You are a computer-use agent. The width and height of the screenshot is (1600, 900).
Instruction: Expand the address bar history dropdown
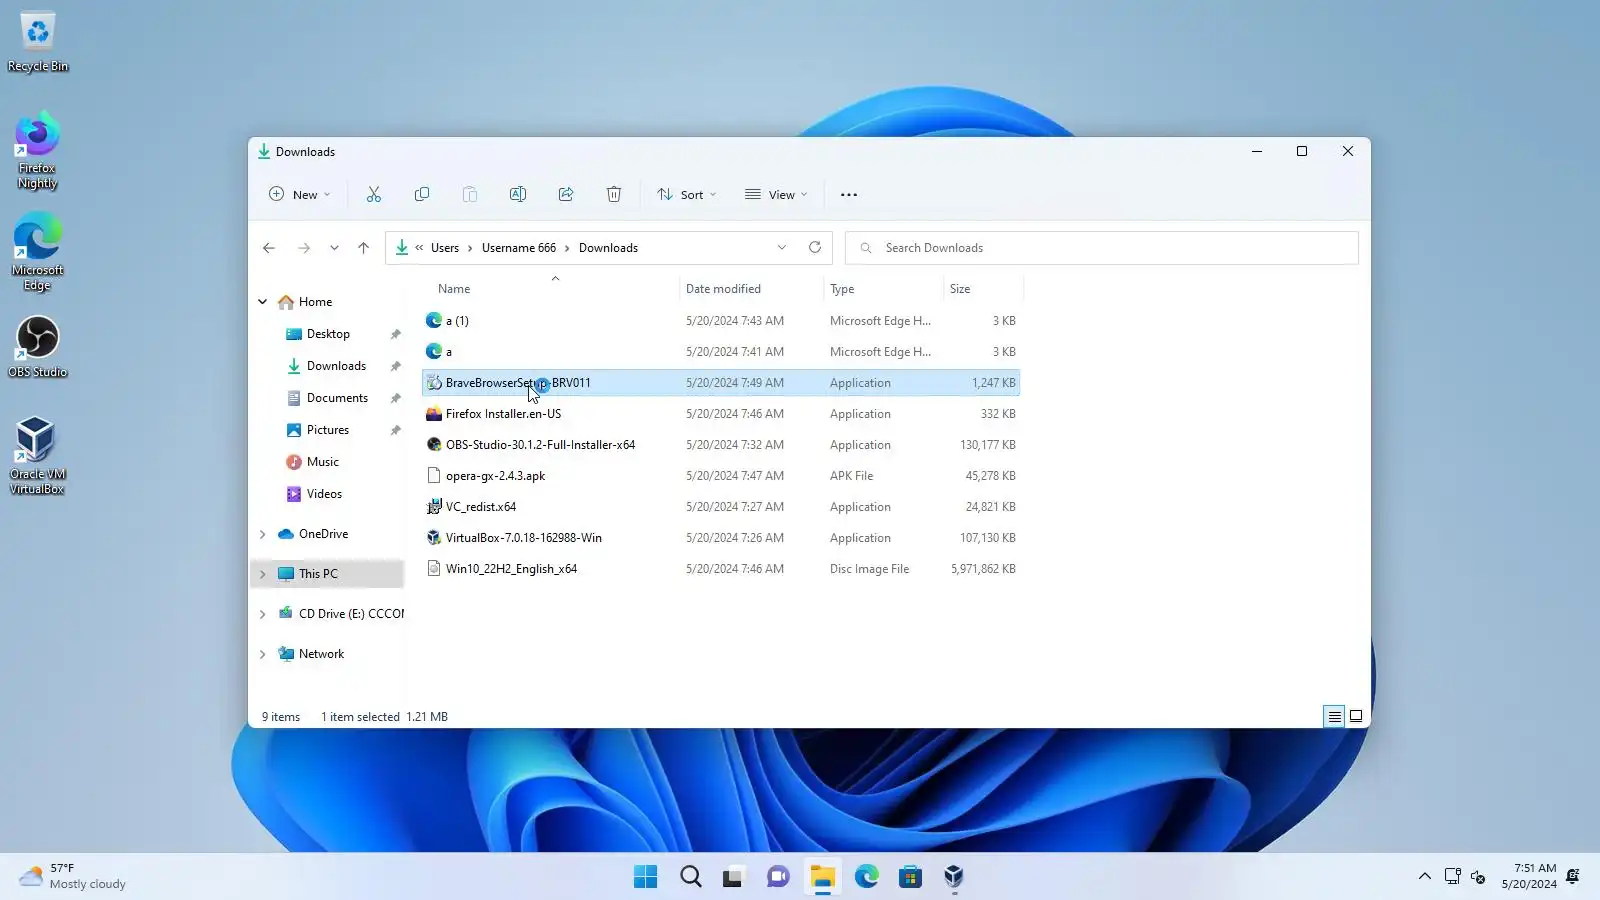[x=782, y=248]
